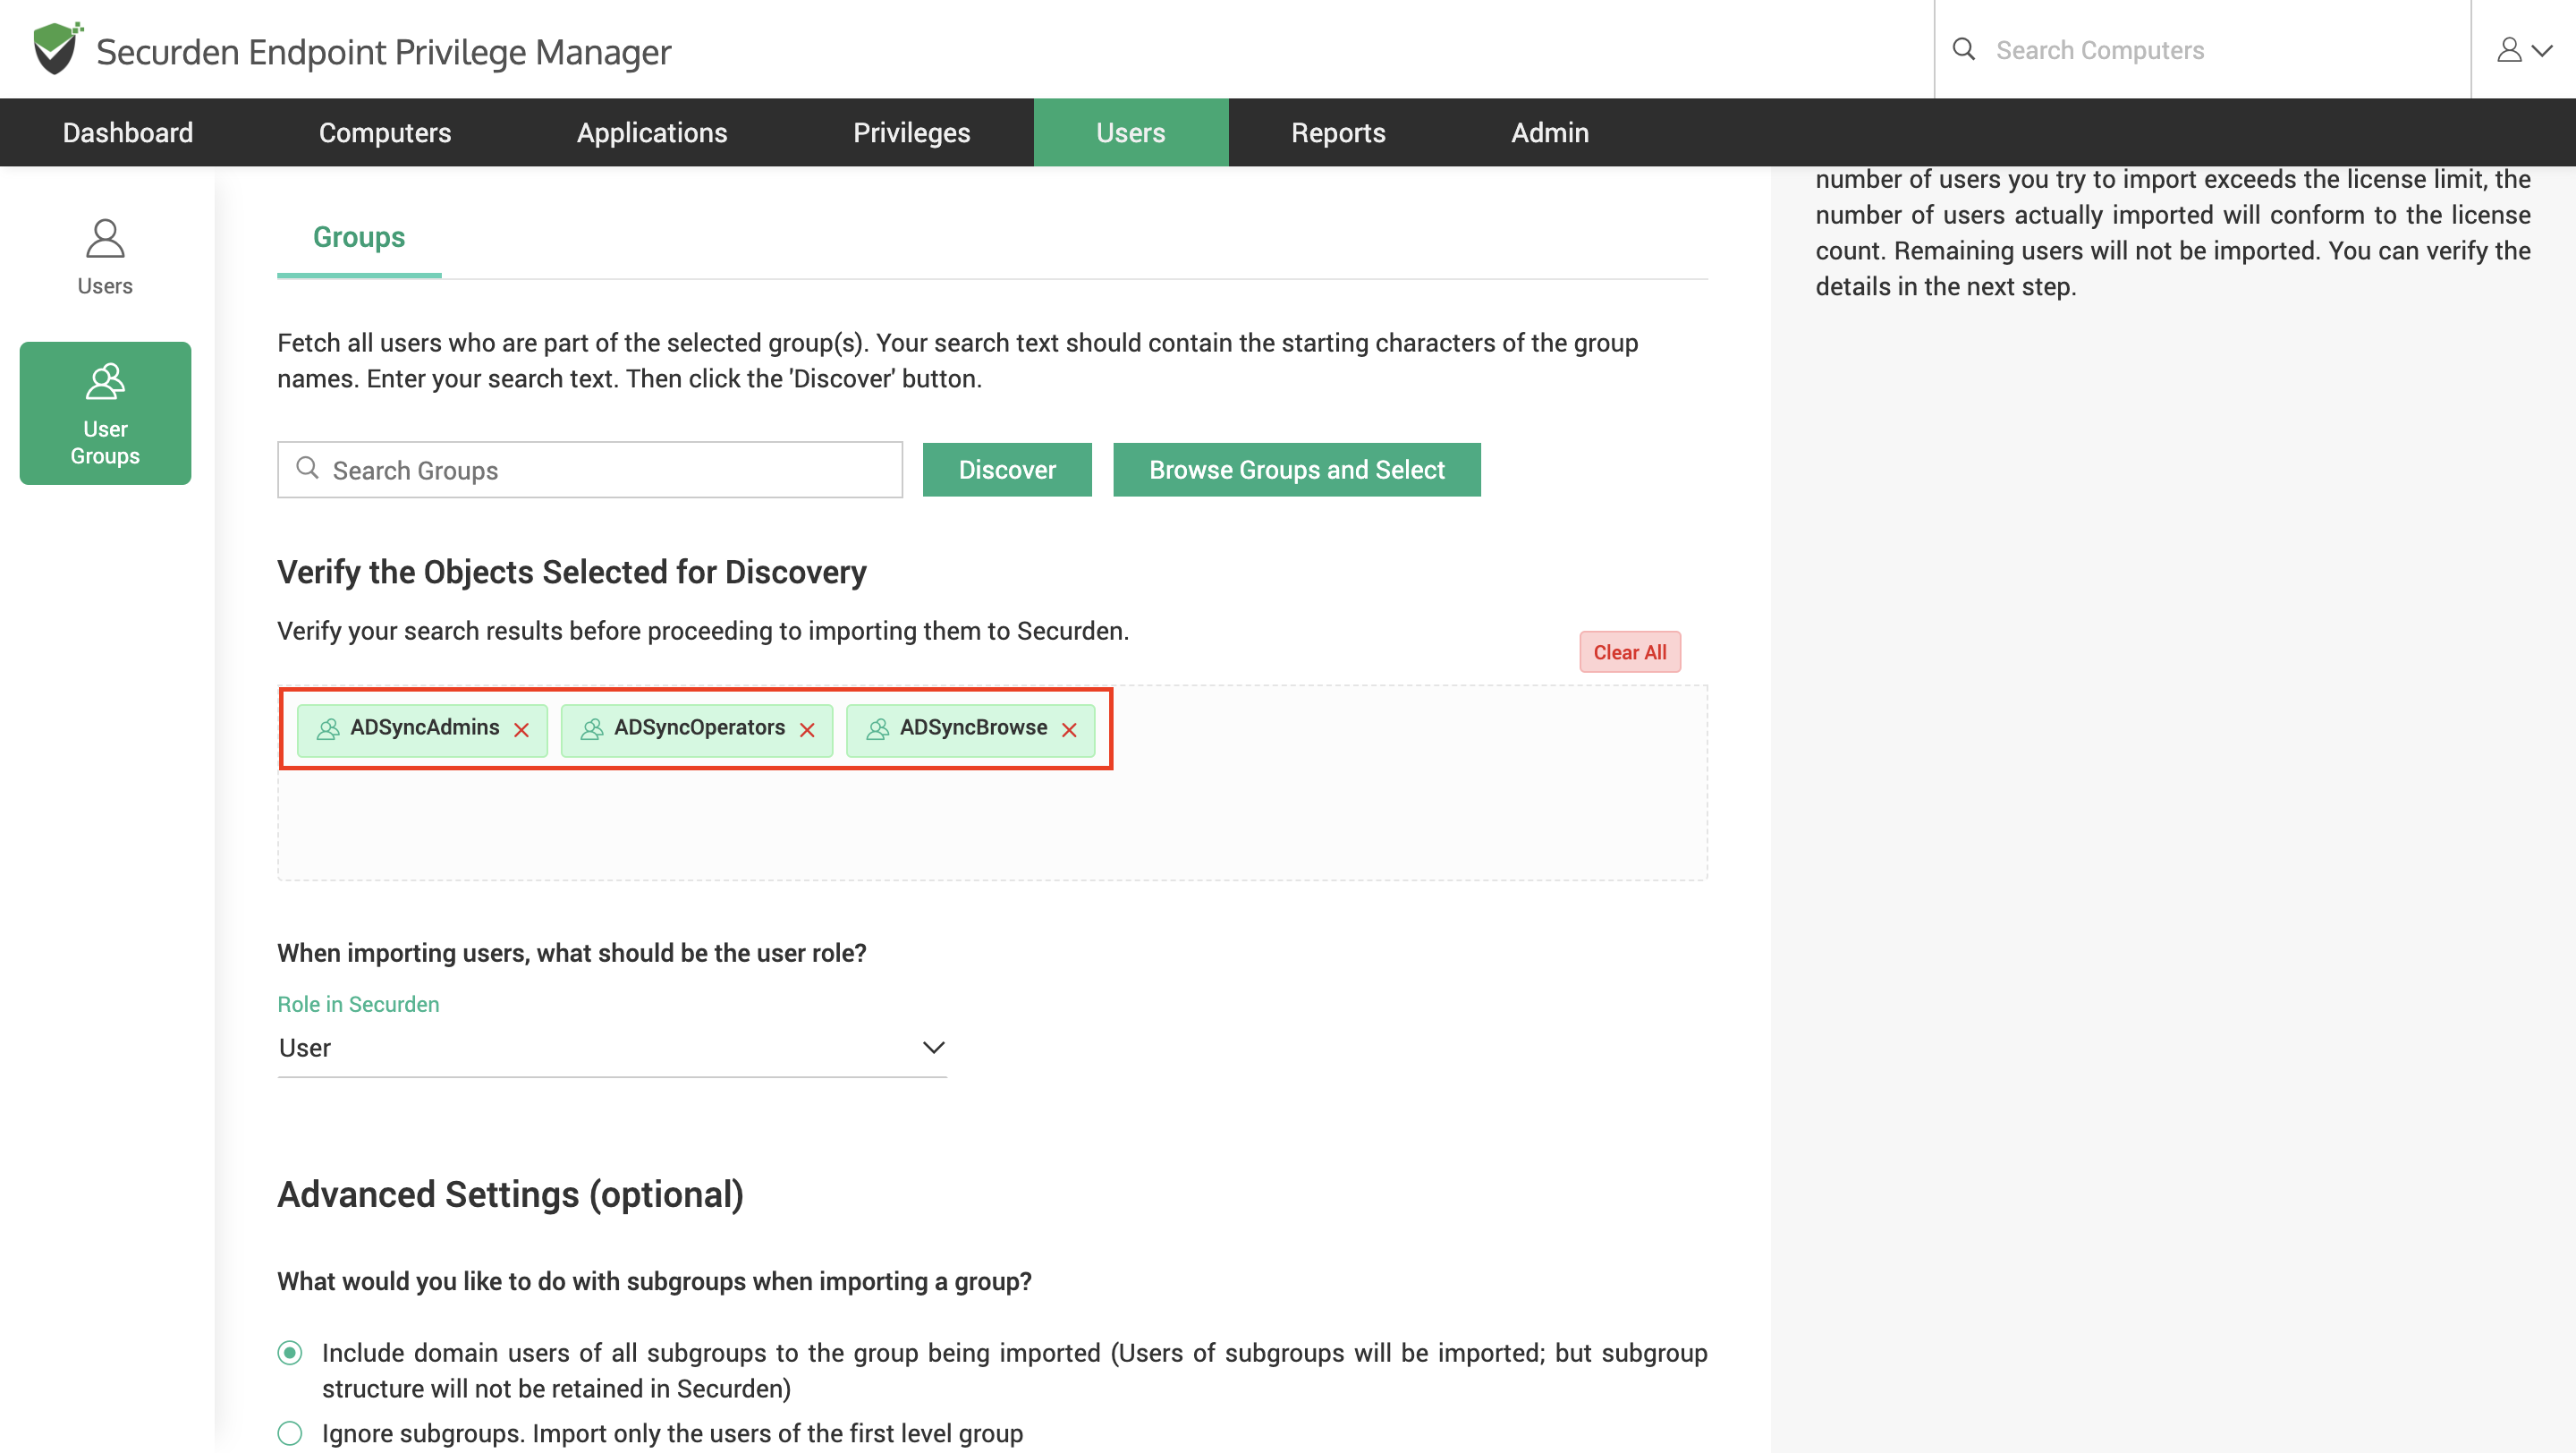Expand the account menu chevron

[x=2542, y=50]
